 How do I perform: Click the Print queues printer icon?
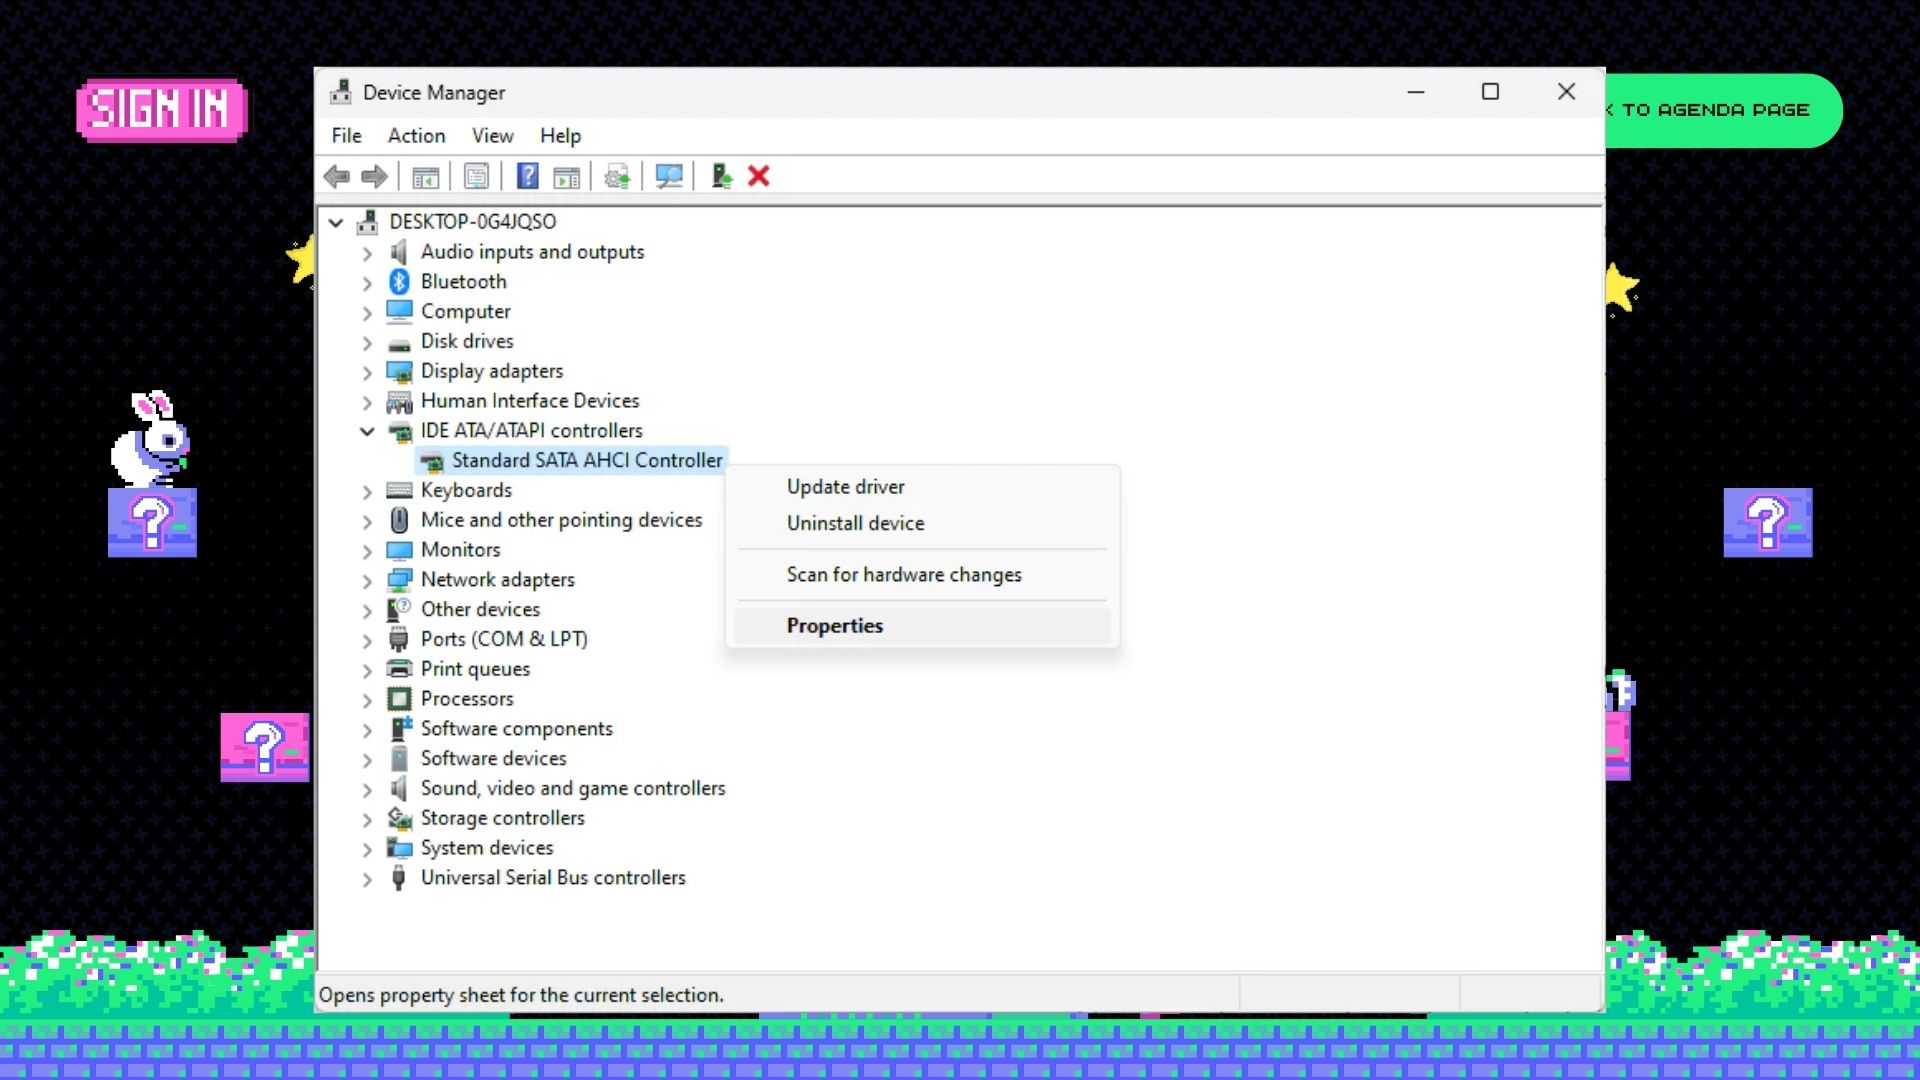click(x=399, y=669)
